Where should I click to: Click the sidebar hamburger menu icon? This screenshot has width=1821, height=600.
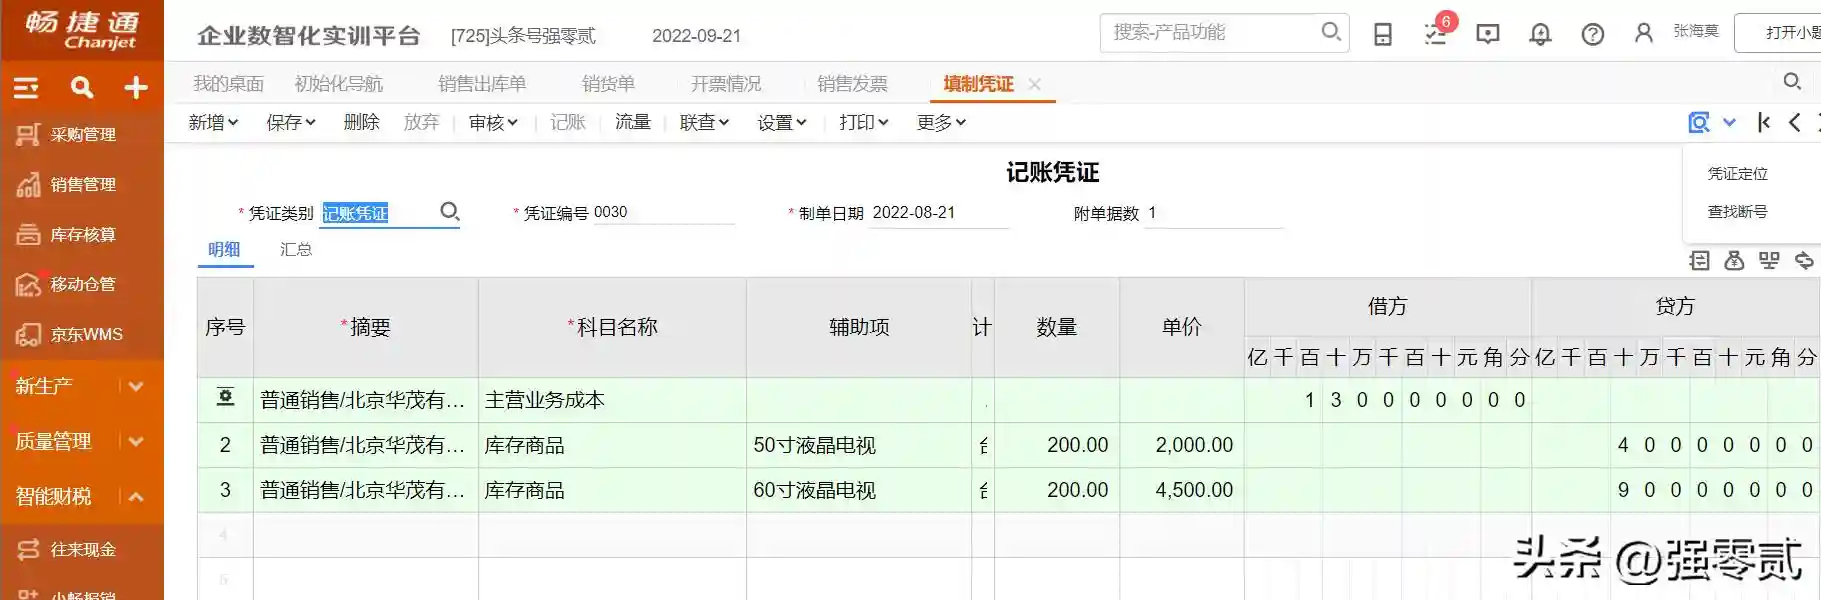(26, 88)
